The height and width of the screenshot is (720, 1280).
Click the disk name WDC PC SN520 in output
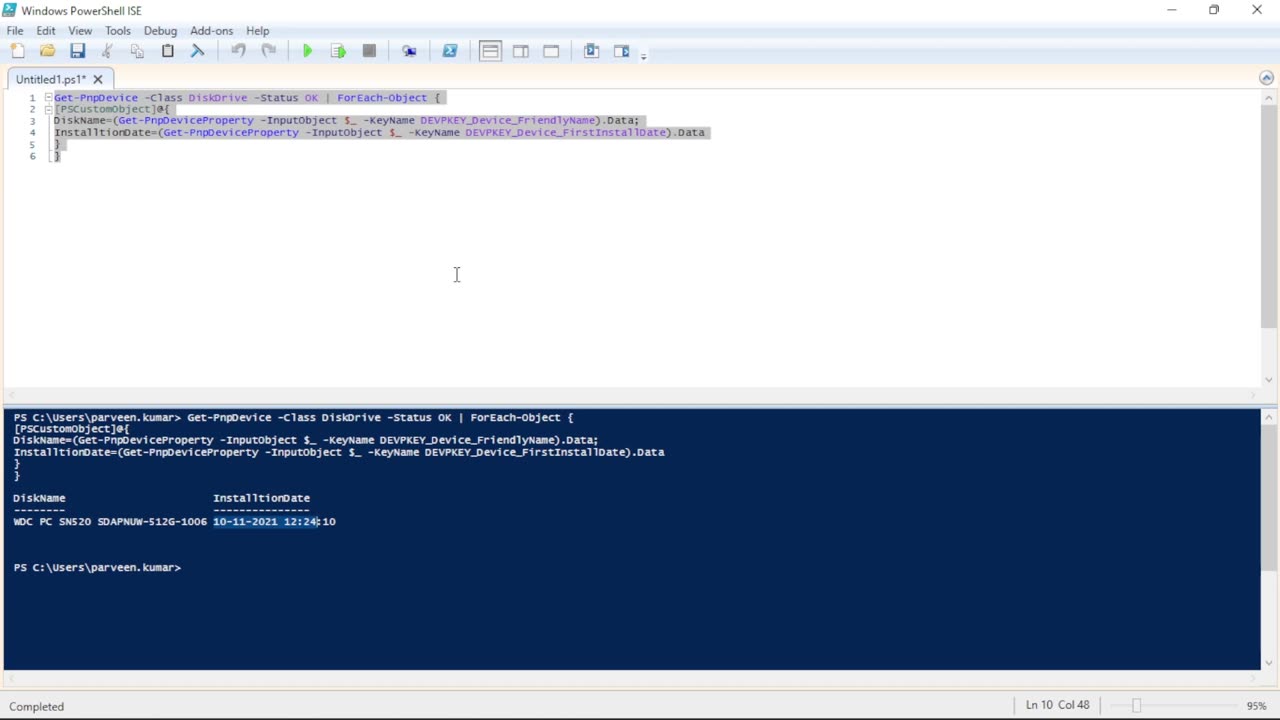coord(110,521)
